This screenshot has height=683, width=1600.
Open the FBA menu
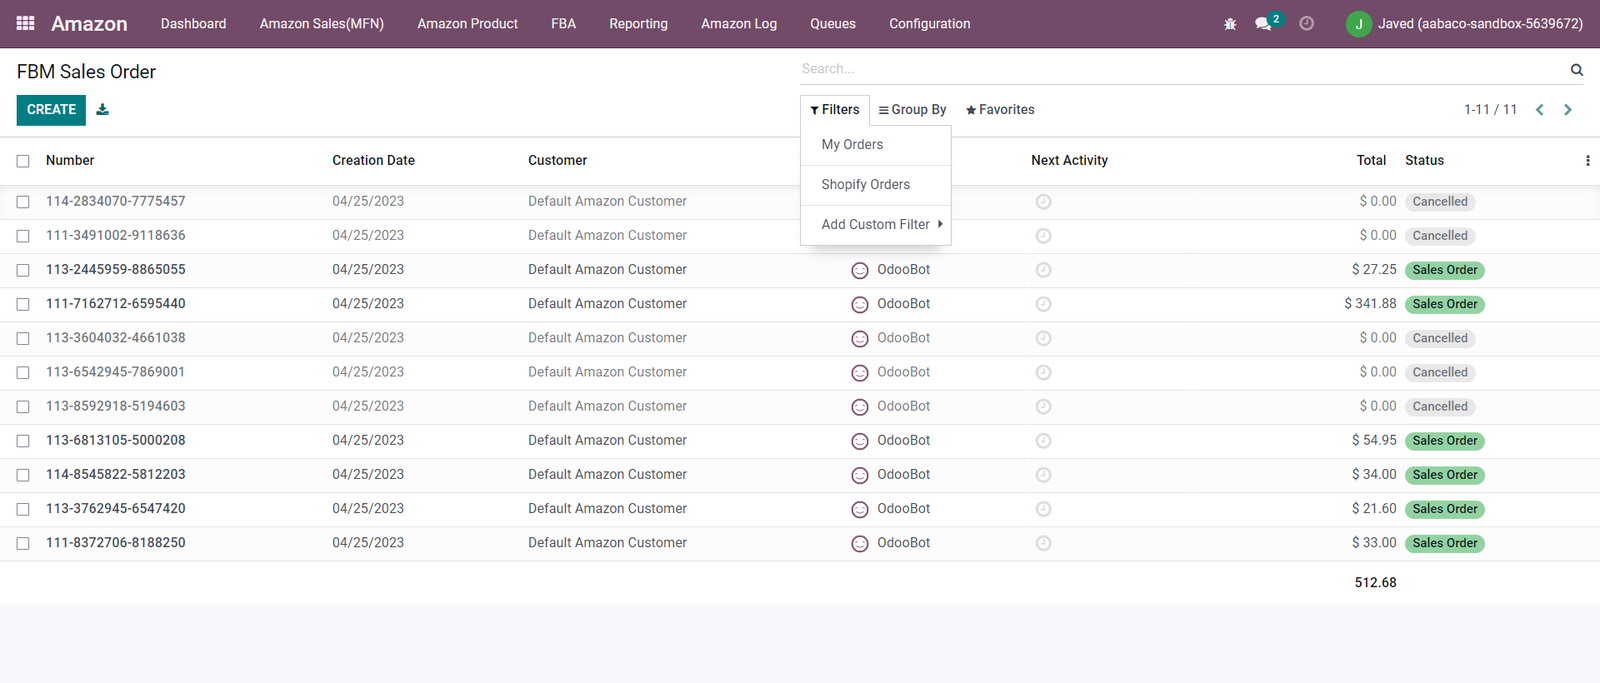click(563, 24)
